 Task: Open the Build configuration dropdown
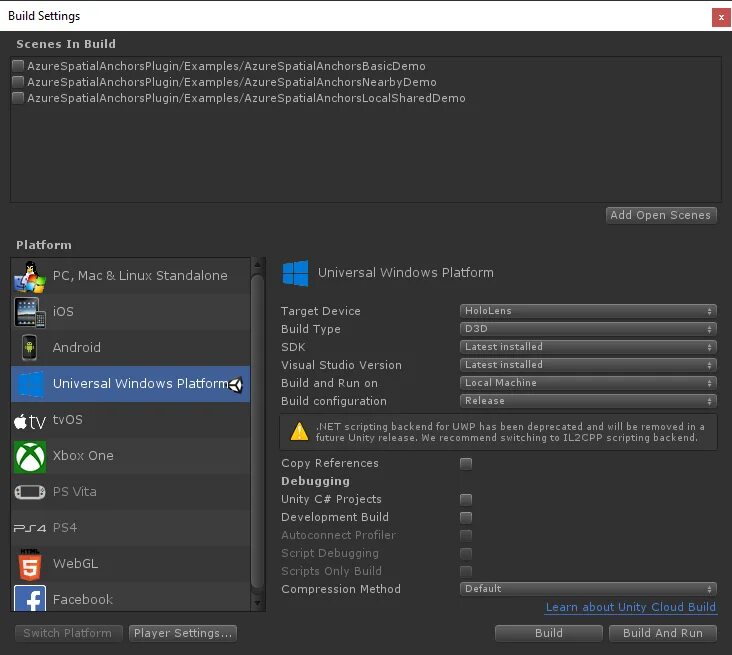[588, 401]
